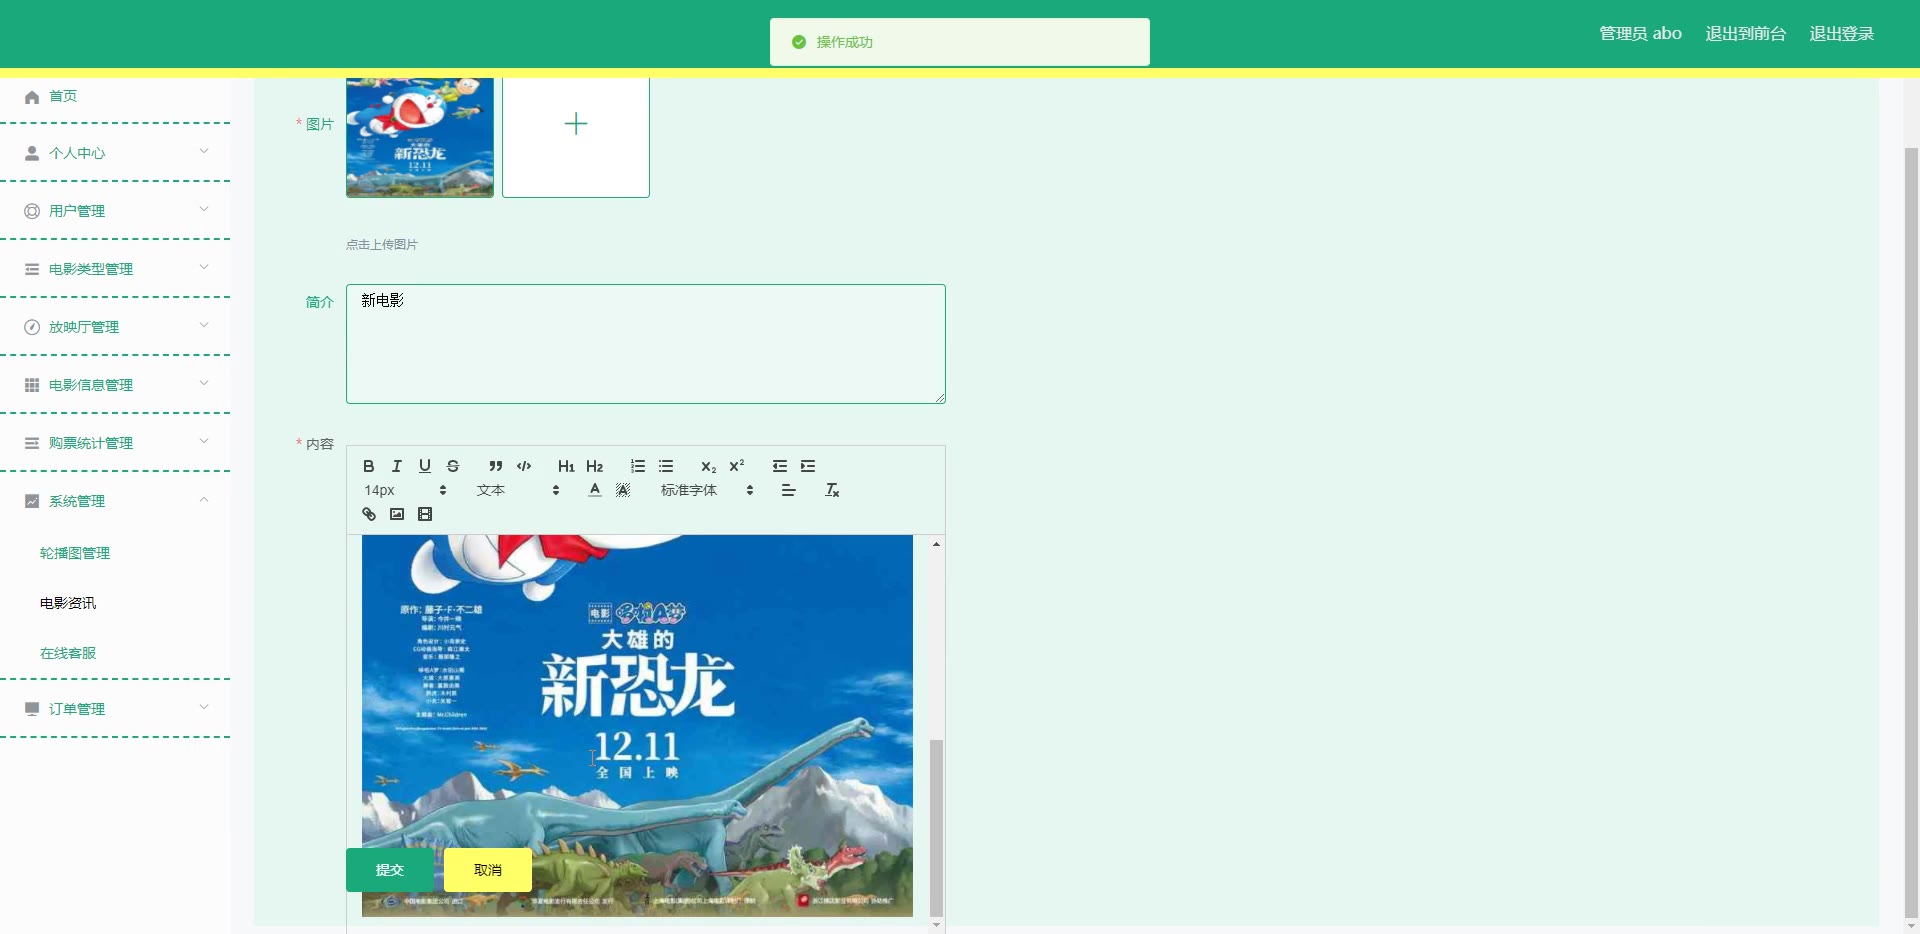Open the text alignment options

coord(789,490)
